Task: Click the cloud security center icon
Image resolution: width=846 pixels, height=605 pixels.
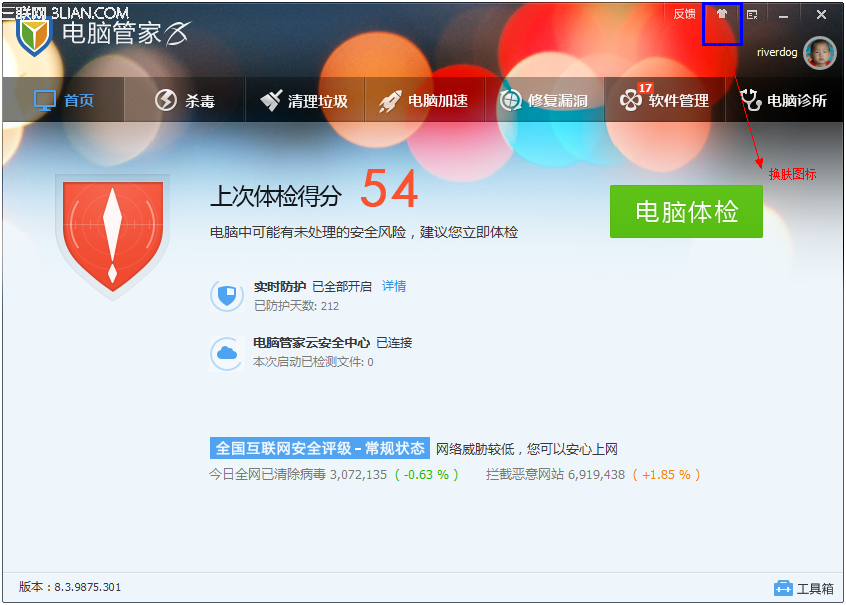Action: 226,352
